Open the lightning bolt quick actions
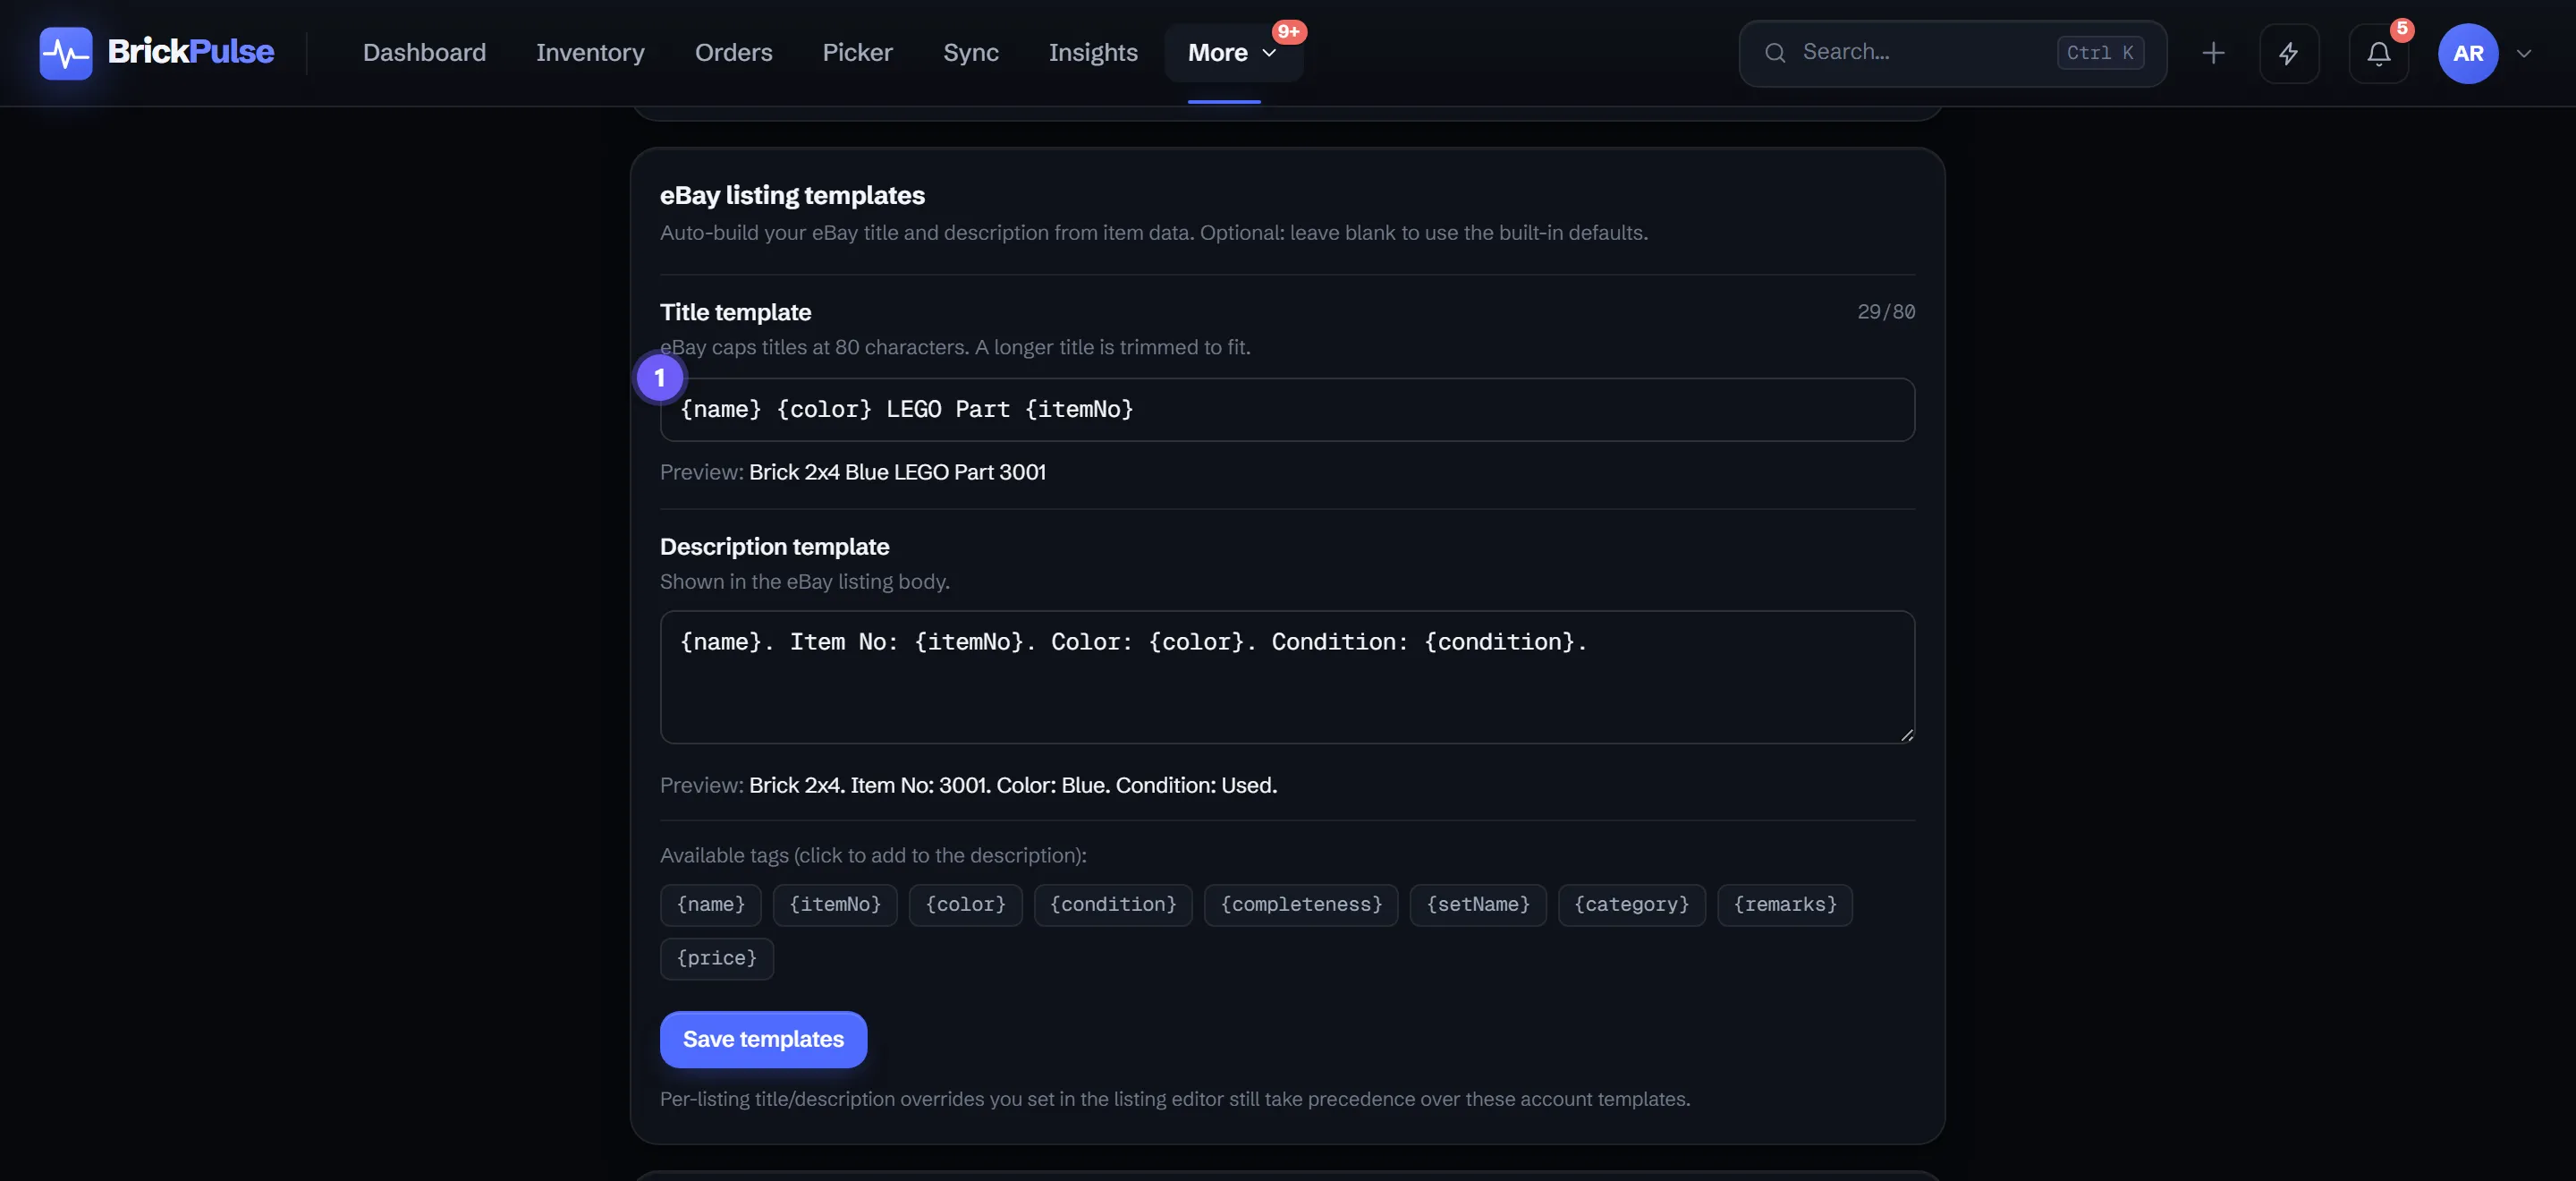Screen dimensions: 2576x1181 pos(2289,53)
